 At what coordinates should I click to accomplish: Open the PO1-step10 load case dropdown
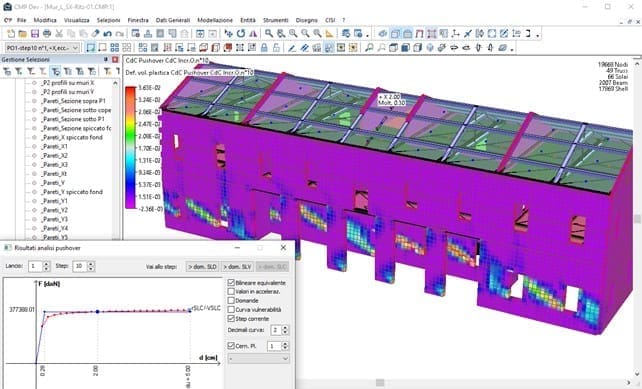(x=41, y=48)
